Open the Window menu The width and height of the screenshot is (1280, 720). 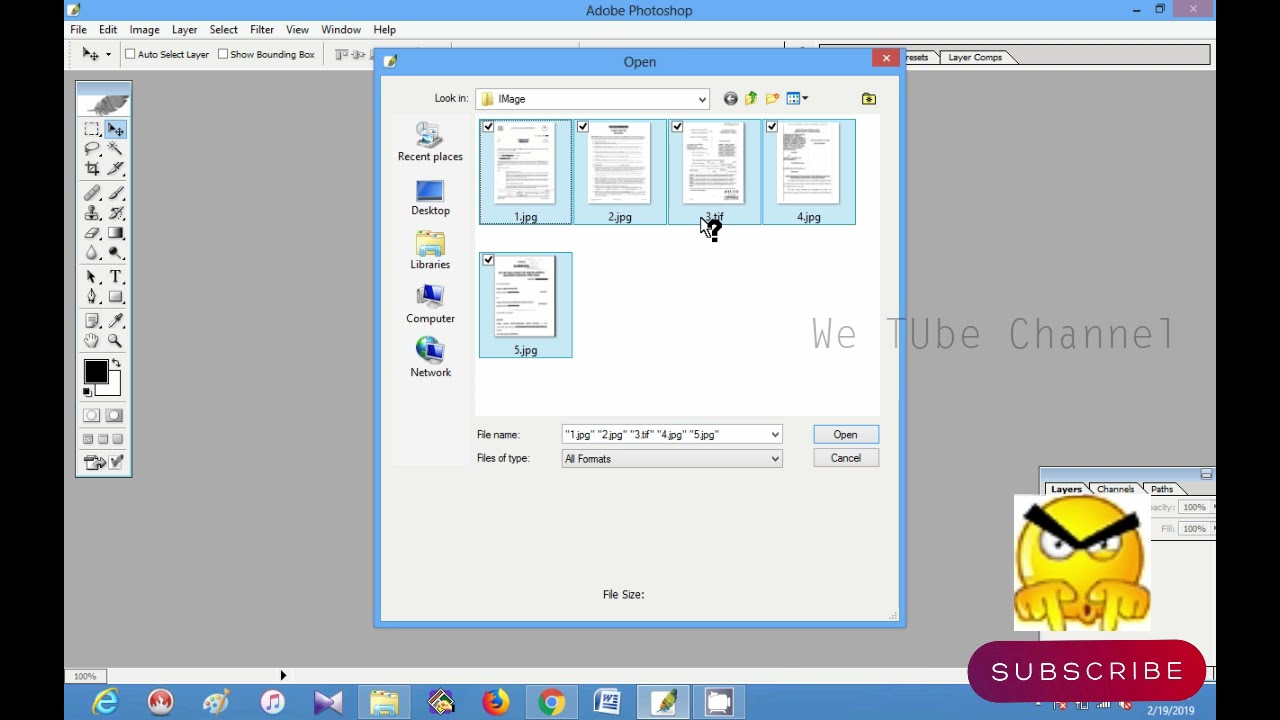point(341,30)
